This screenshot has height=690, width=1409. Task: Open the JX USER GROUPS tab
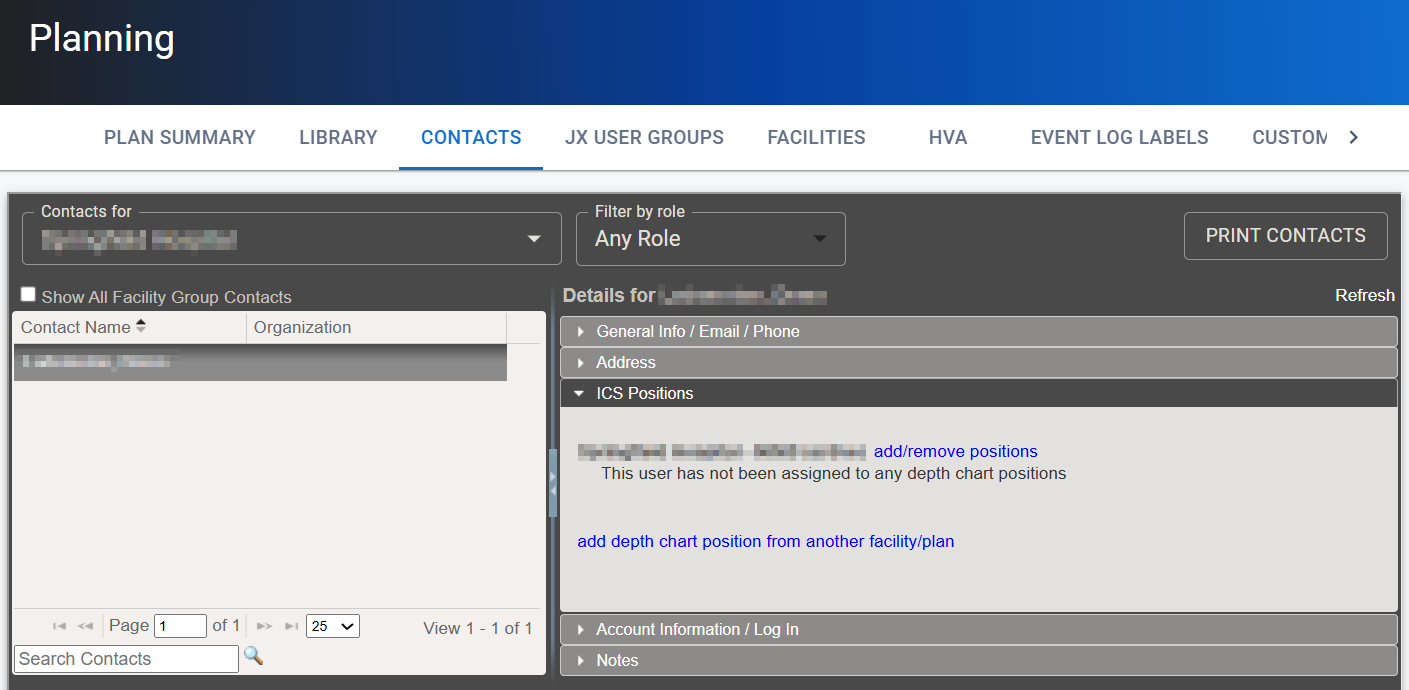pyautogui.click(x=644, y=137)
